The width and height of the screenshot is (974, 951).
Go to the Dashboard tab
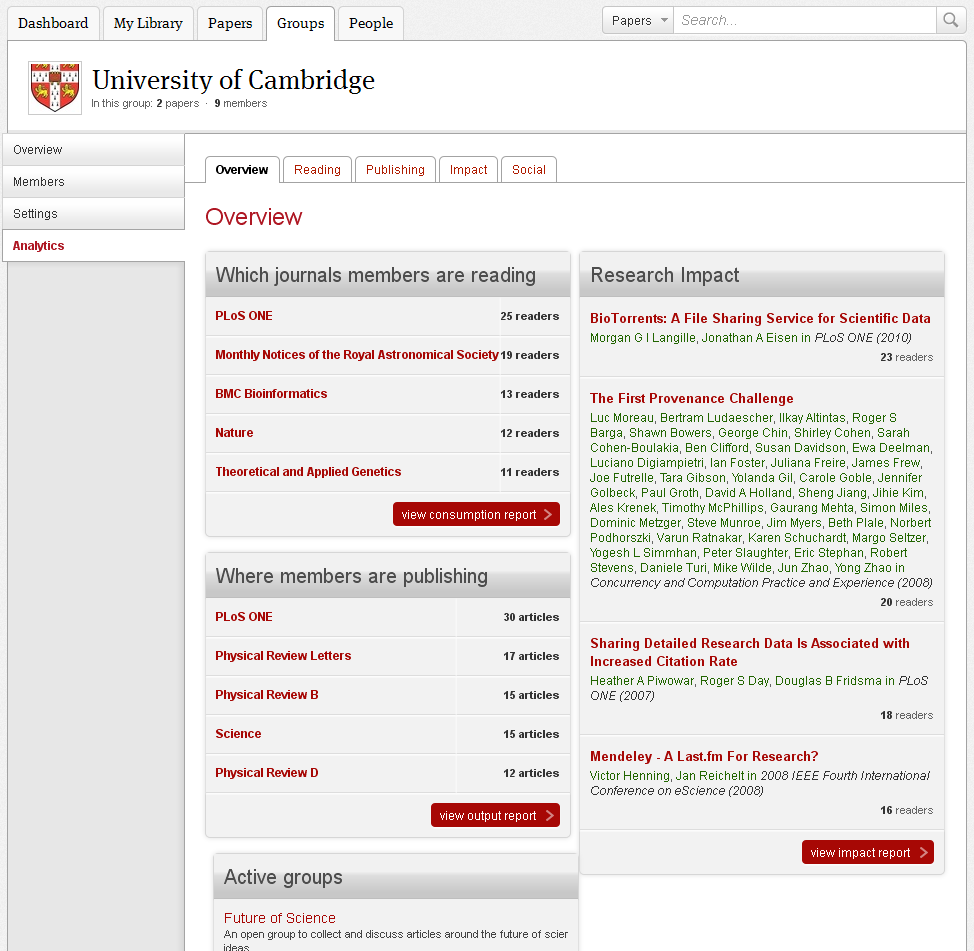[53, 24]
